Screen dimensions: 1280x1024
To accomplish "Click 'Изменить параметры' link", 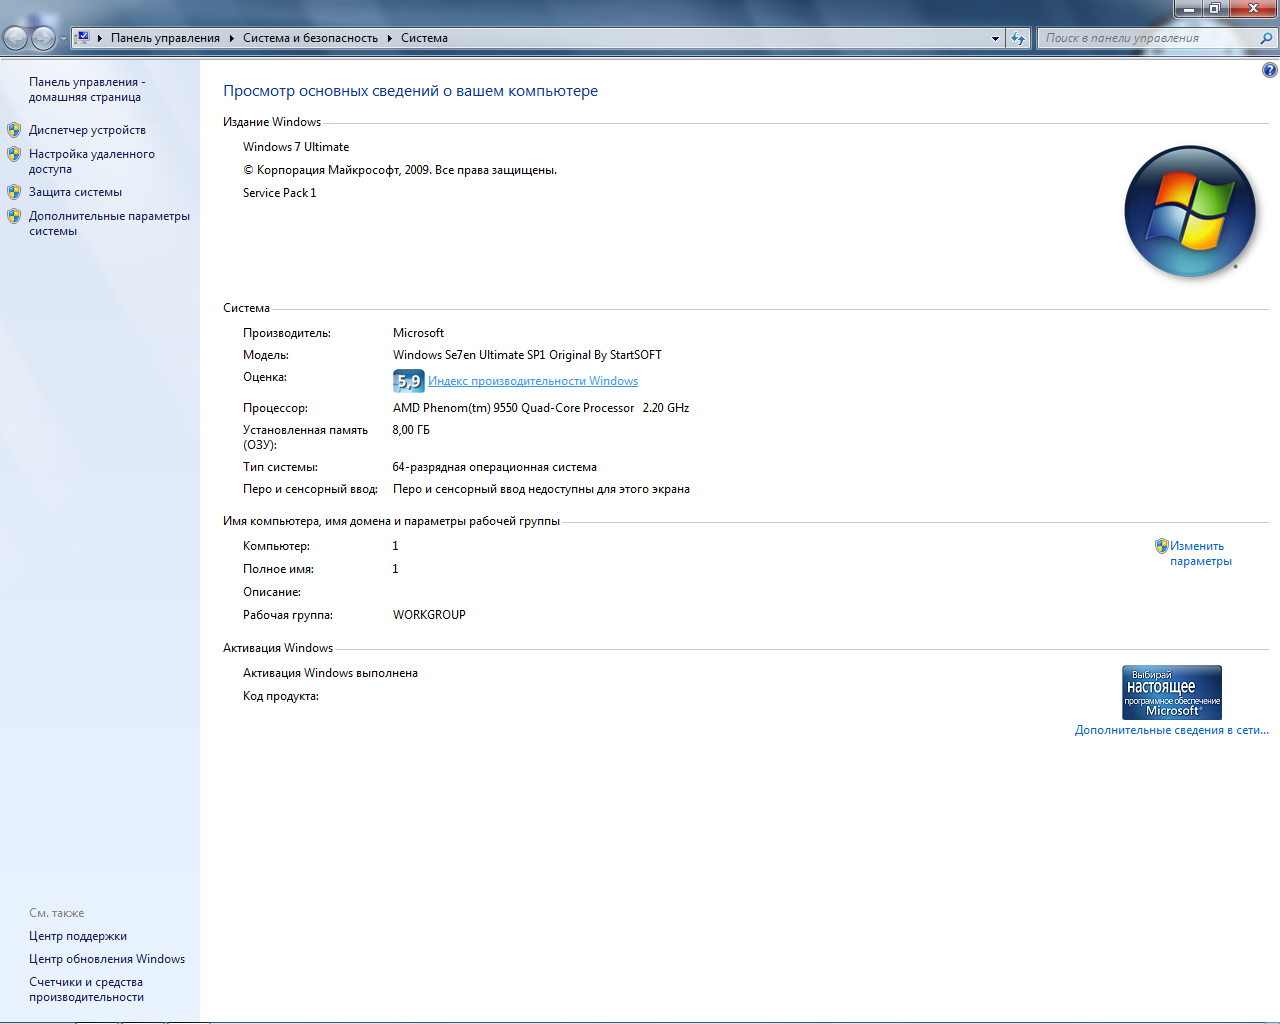I will [x=1201, y=553].
